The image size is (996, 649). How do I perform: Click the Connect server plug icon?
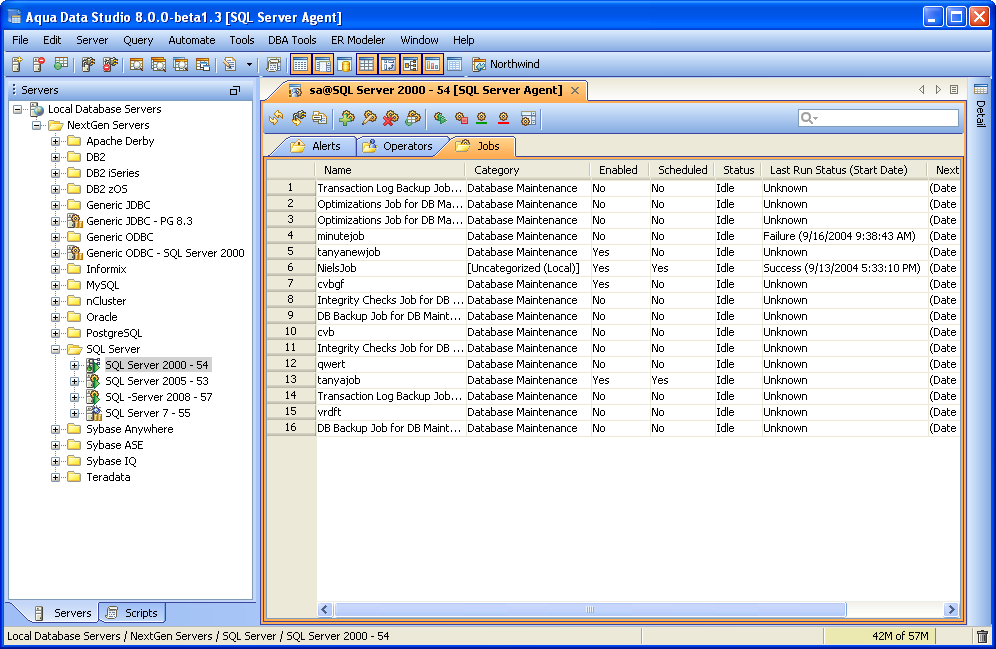tap(88, 64)
